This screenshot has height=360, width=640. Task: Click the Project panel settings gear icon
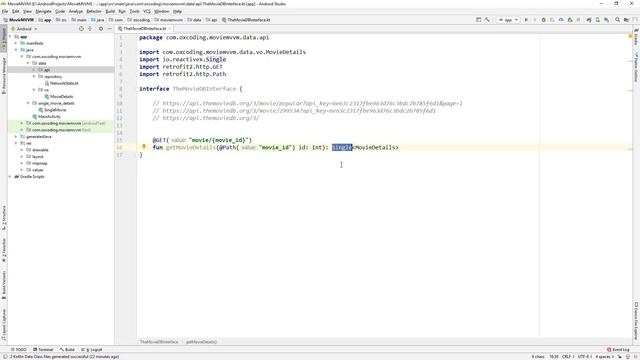point(101,29)
